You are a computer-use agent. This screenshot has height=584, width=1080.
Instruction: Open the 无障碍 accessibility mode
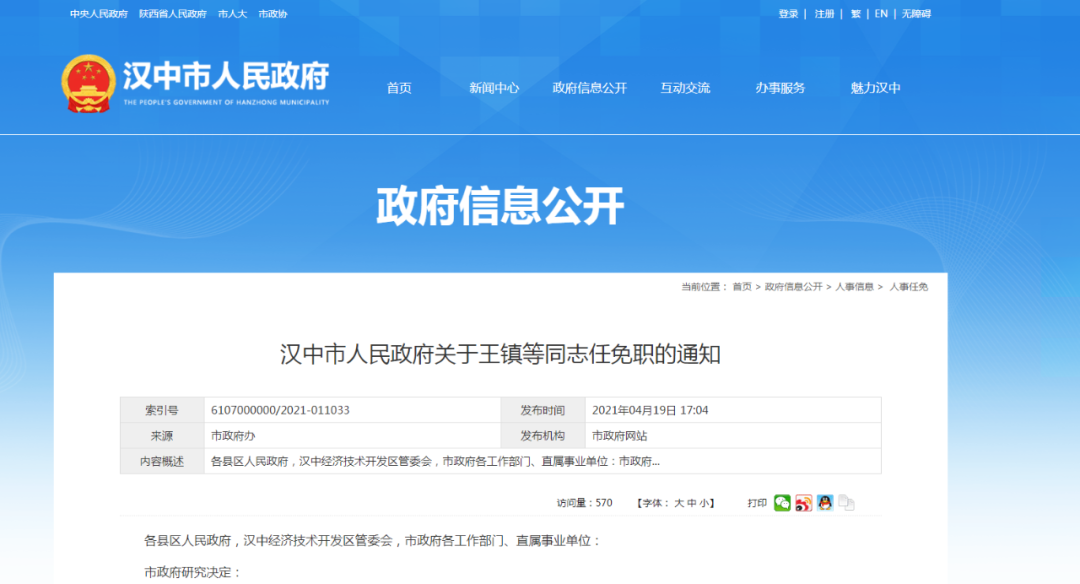tap(916, 14)
